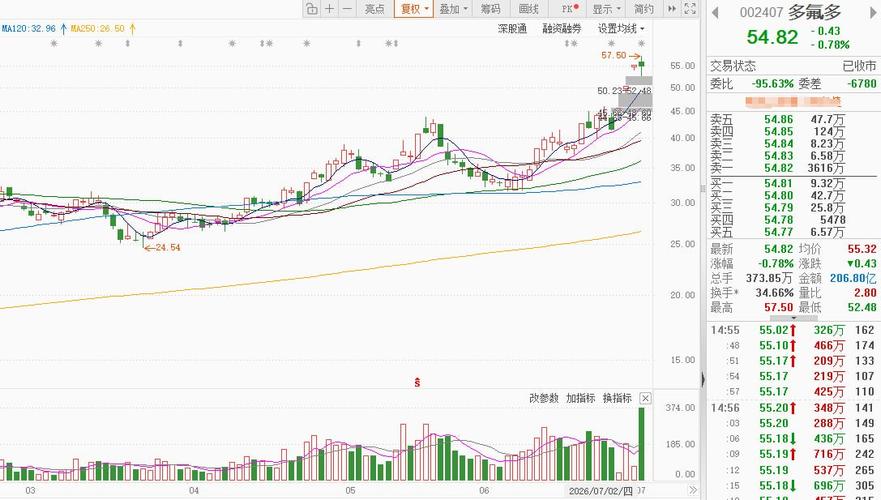Click the PK compare button
Viewport: 881px width, 500px height.
569,8
